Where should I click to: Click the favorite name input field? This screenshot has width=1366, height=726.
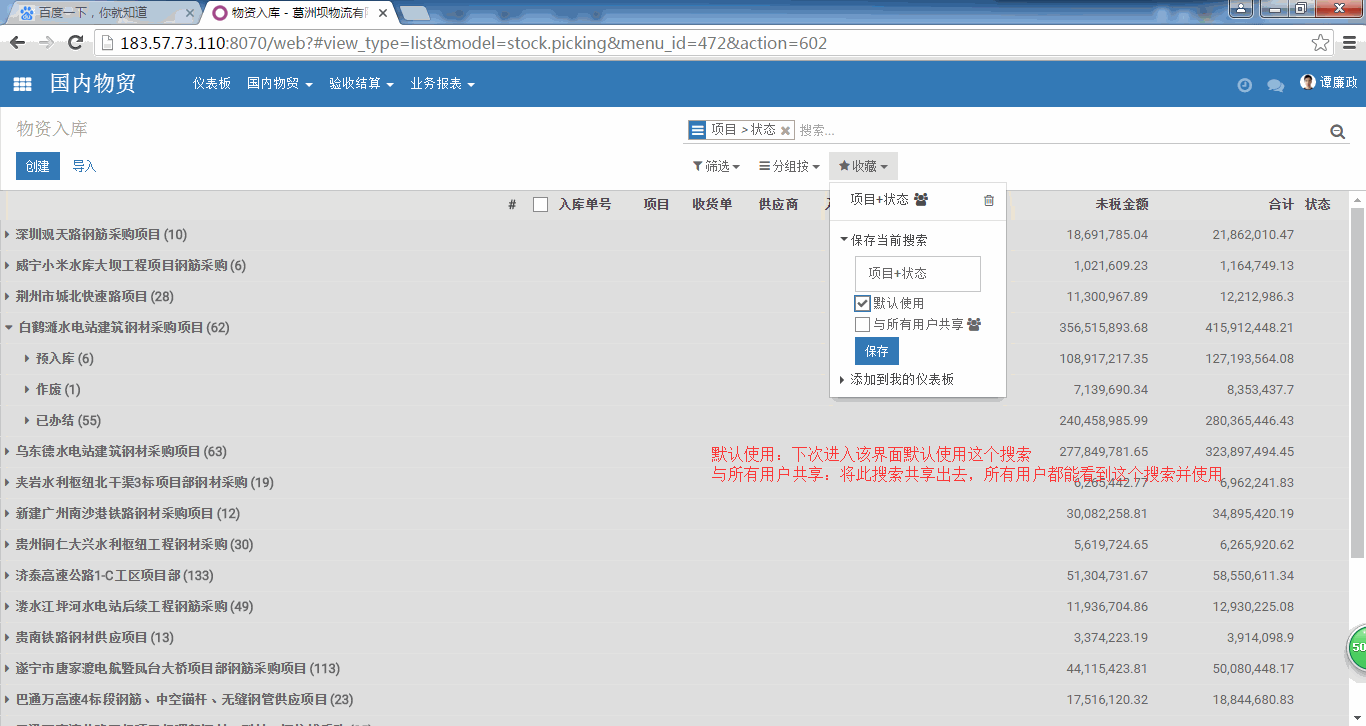917,273
